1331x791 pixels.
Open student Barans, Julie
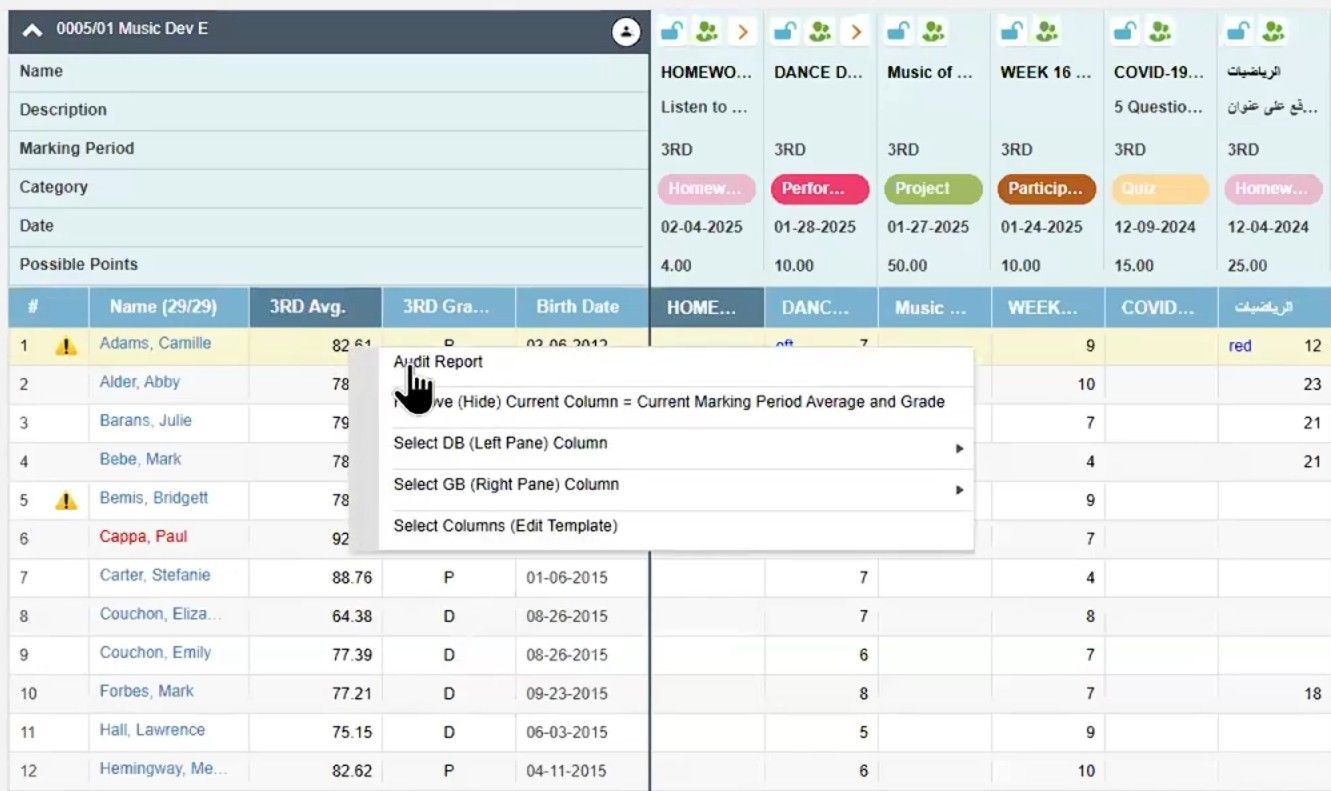click(145, 420)
